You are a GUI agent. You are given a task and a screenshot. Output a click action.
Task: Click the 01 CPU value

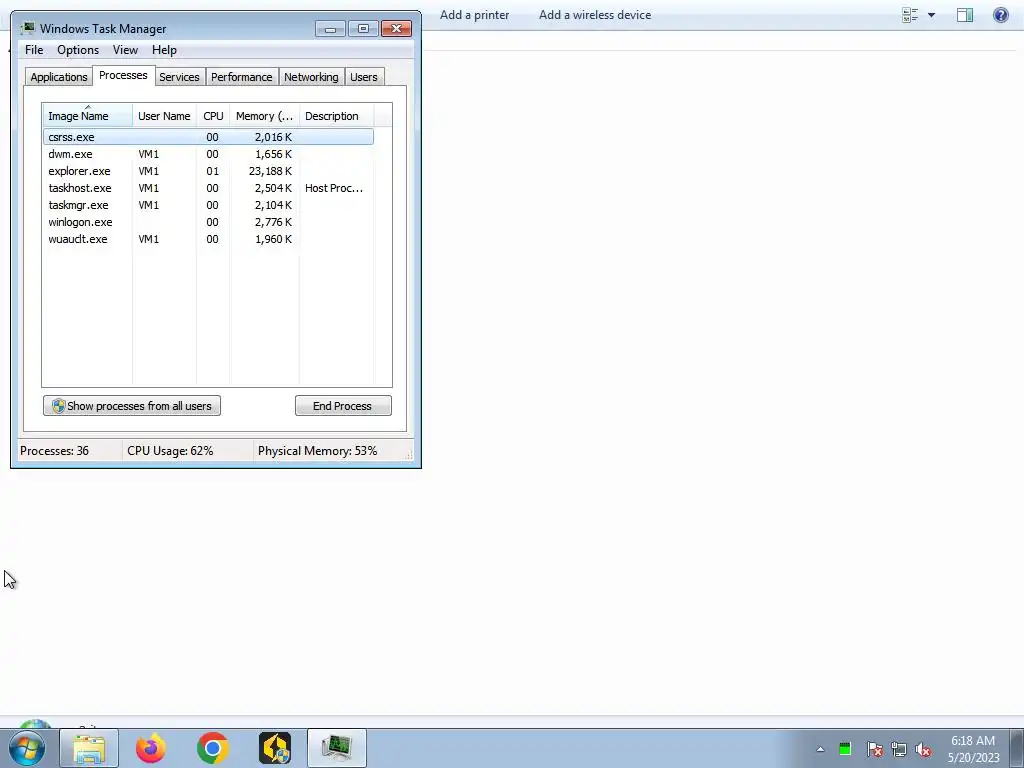(x=212, y=171)
